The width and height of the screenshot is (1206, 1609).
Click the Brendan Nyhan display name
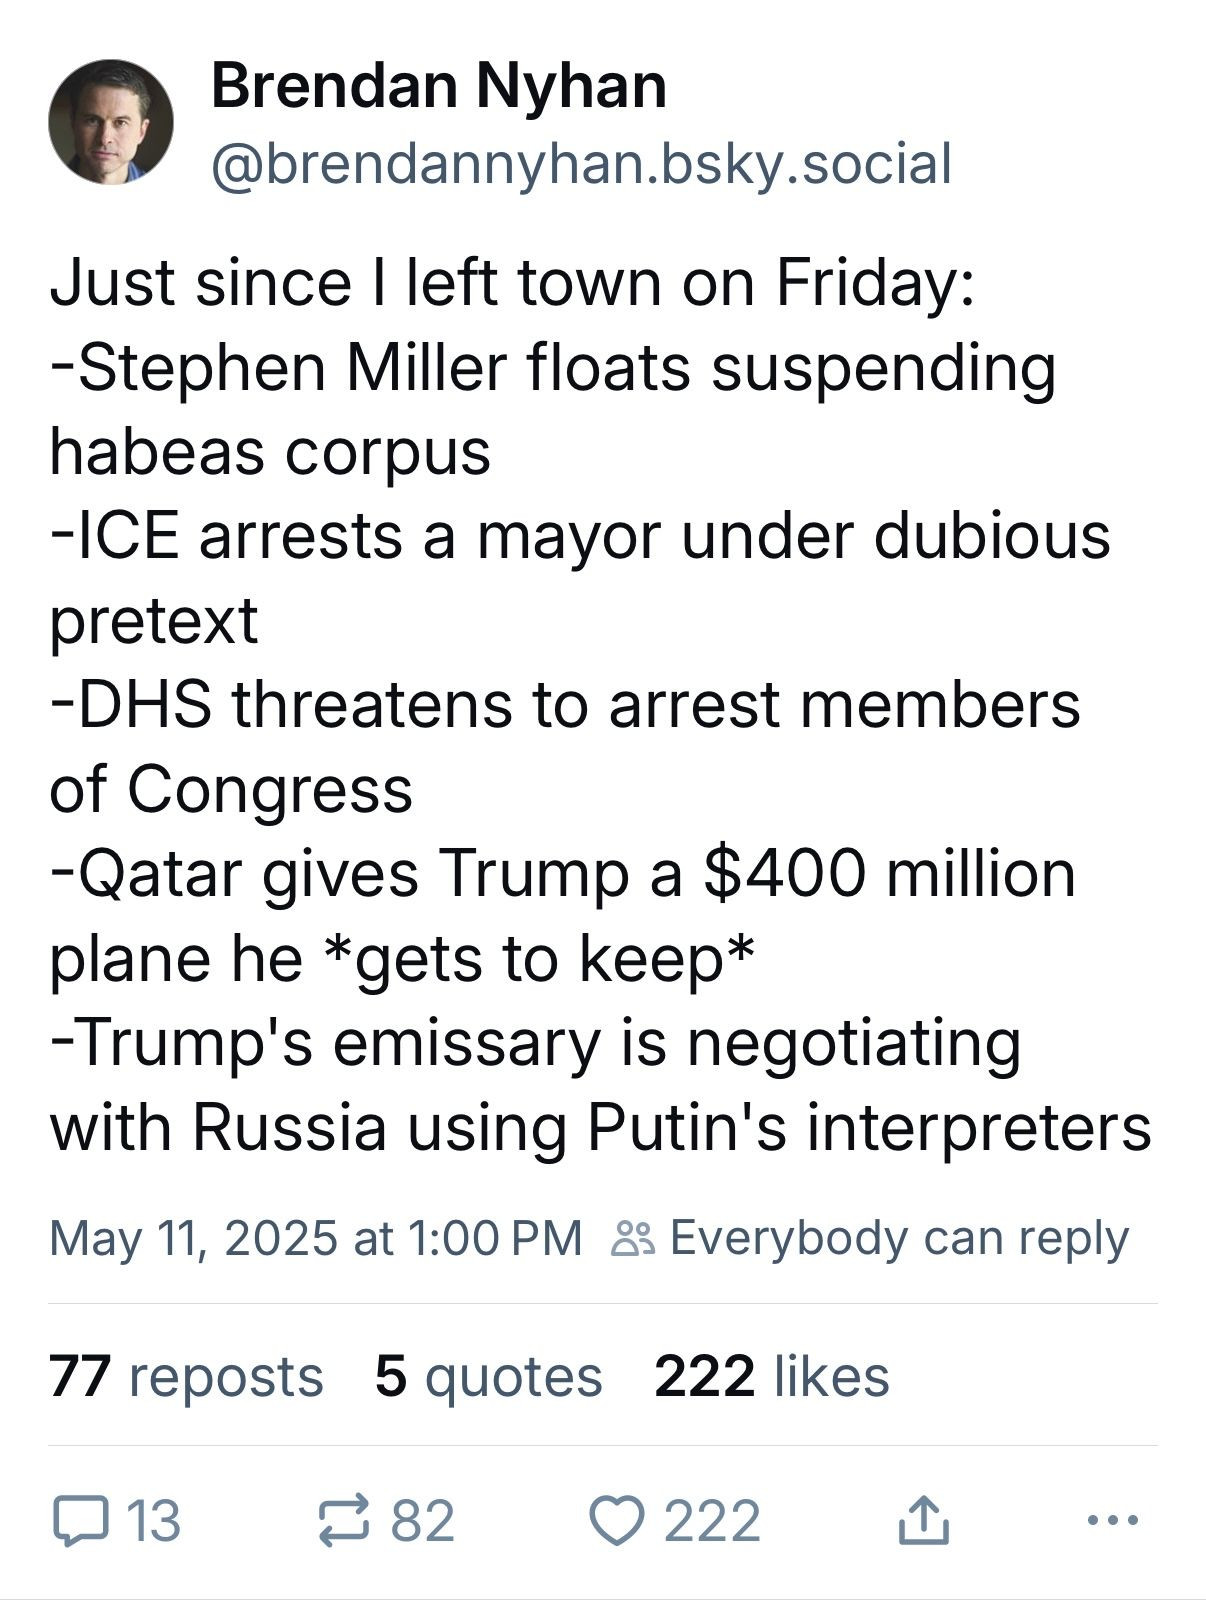point(438,87)
